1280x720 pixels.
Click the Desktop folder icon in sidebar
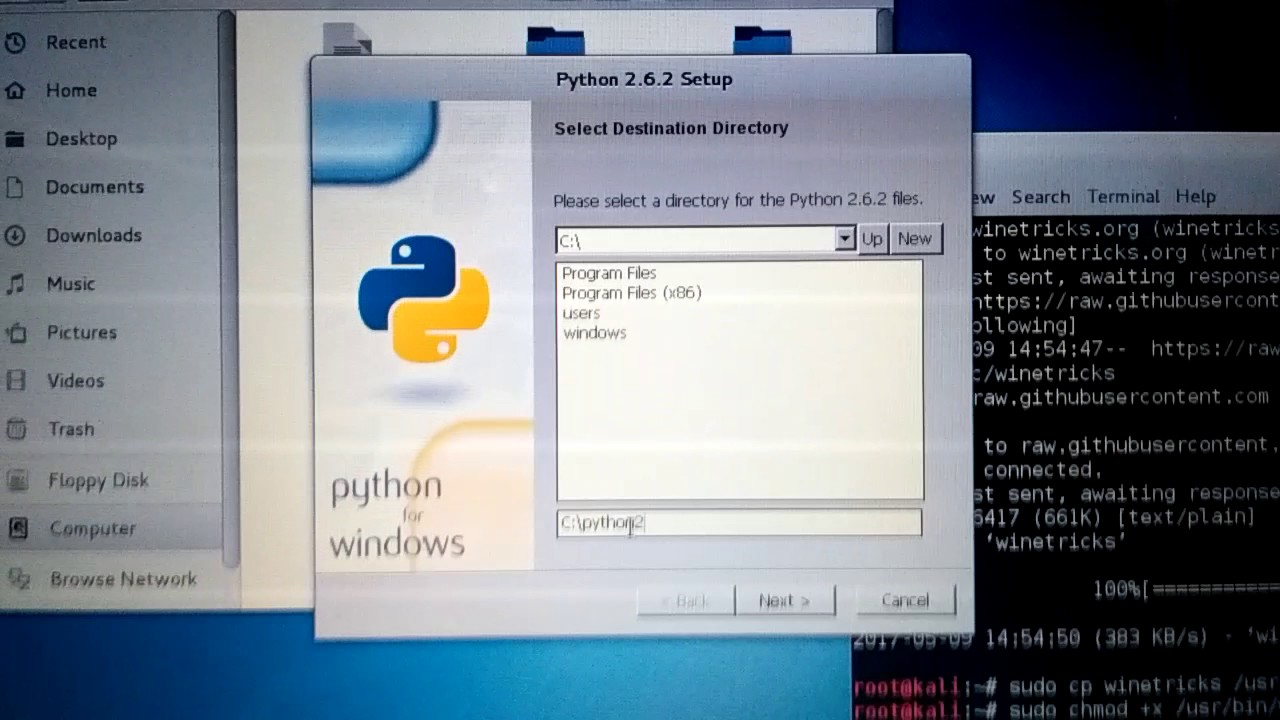[15, 139]
